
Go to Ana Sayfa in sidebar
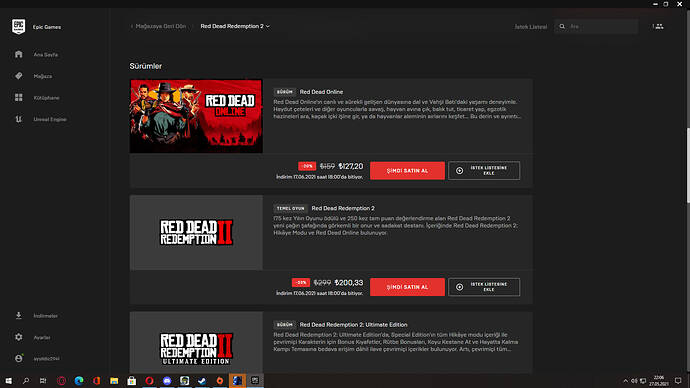pos(46,55)
